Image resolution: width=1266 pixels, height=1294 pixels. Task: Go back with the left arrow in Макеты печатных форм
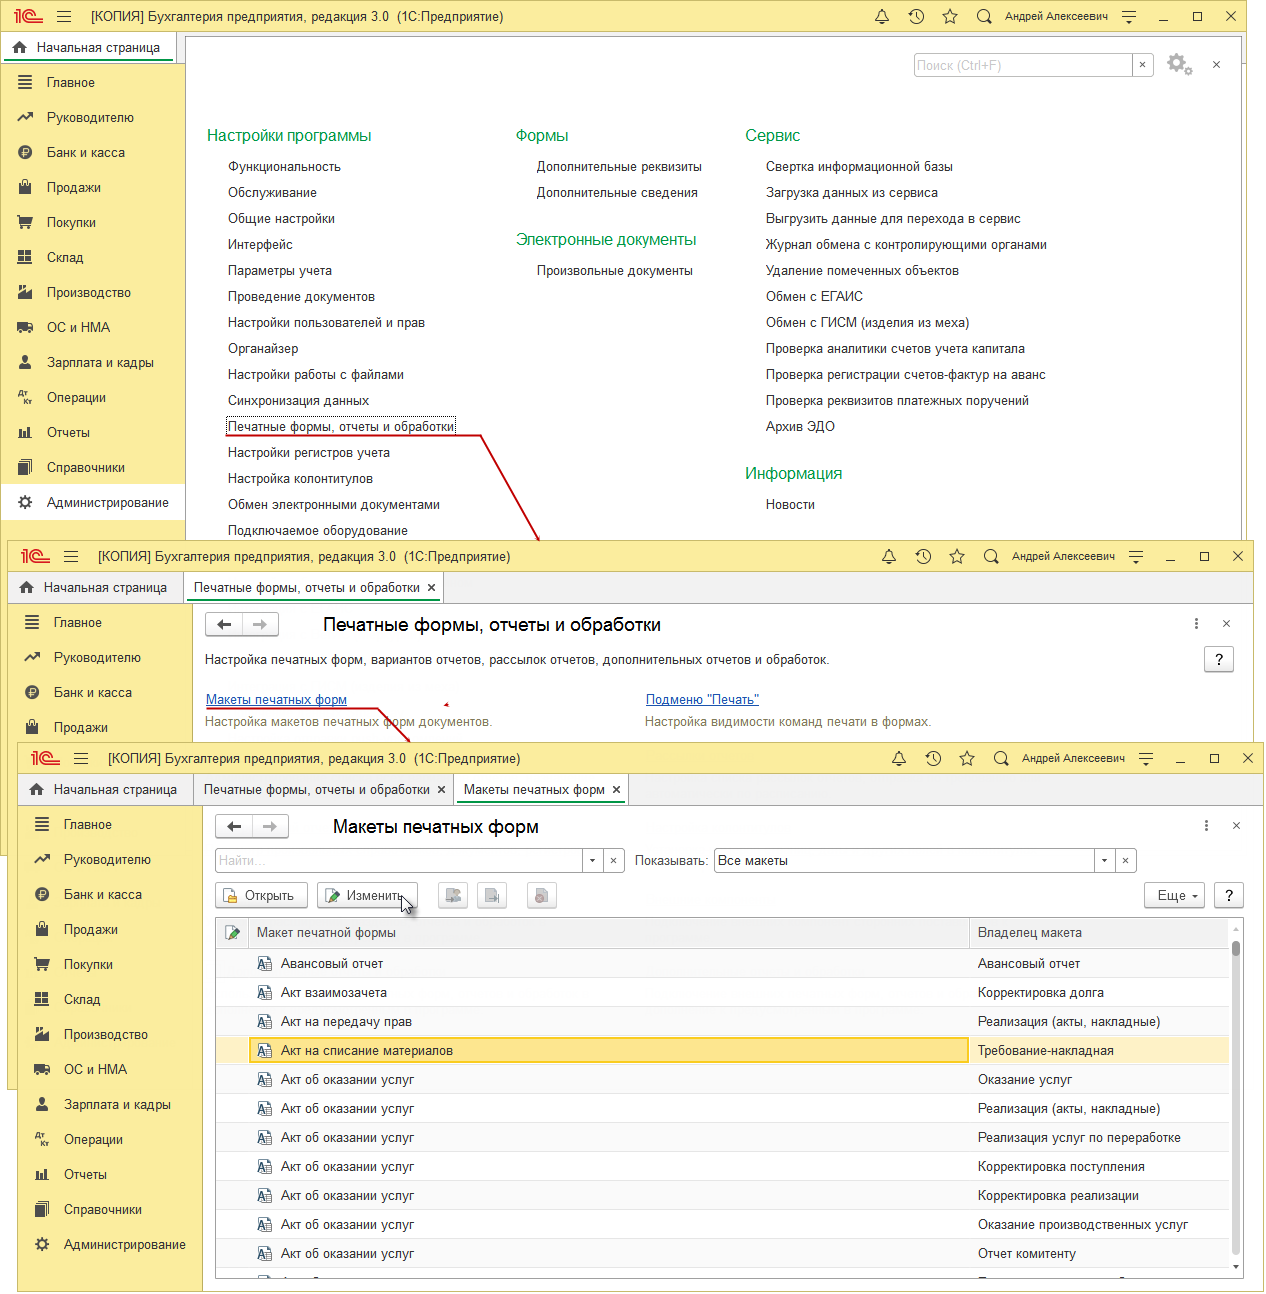click(x=234, y=826)
